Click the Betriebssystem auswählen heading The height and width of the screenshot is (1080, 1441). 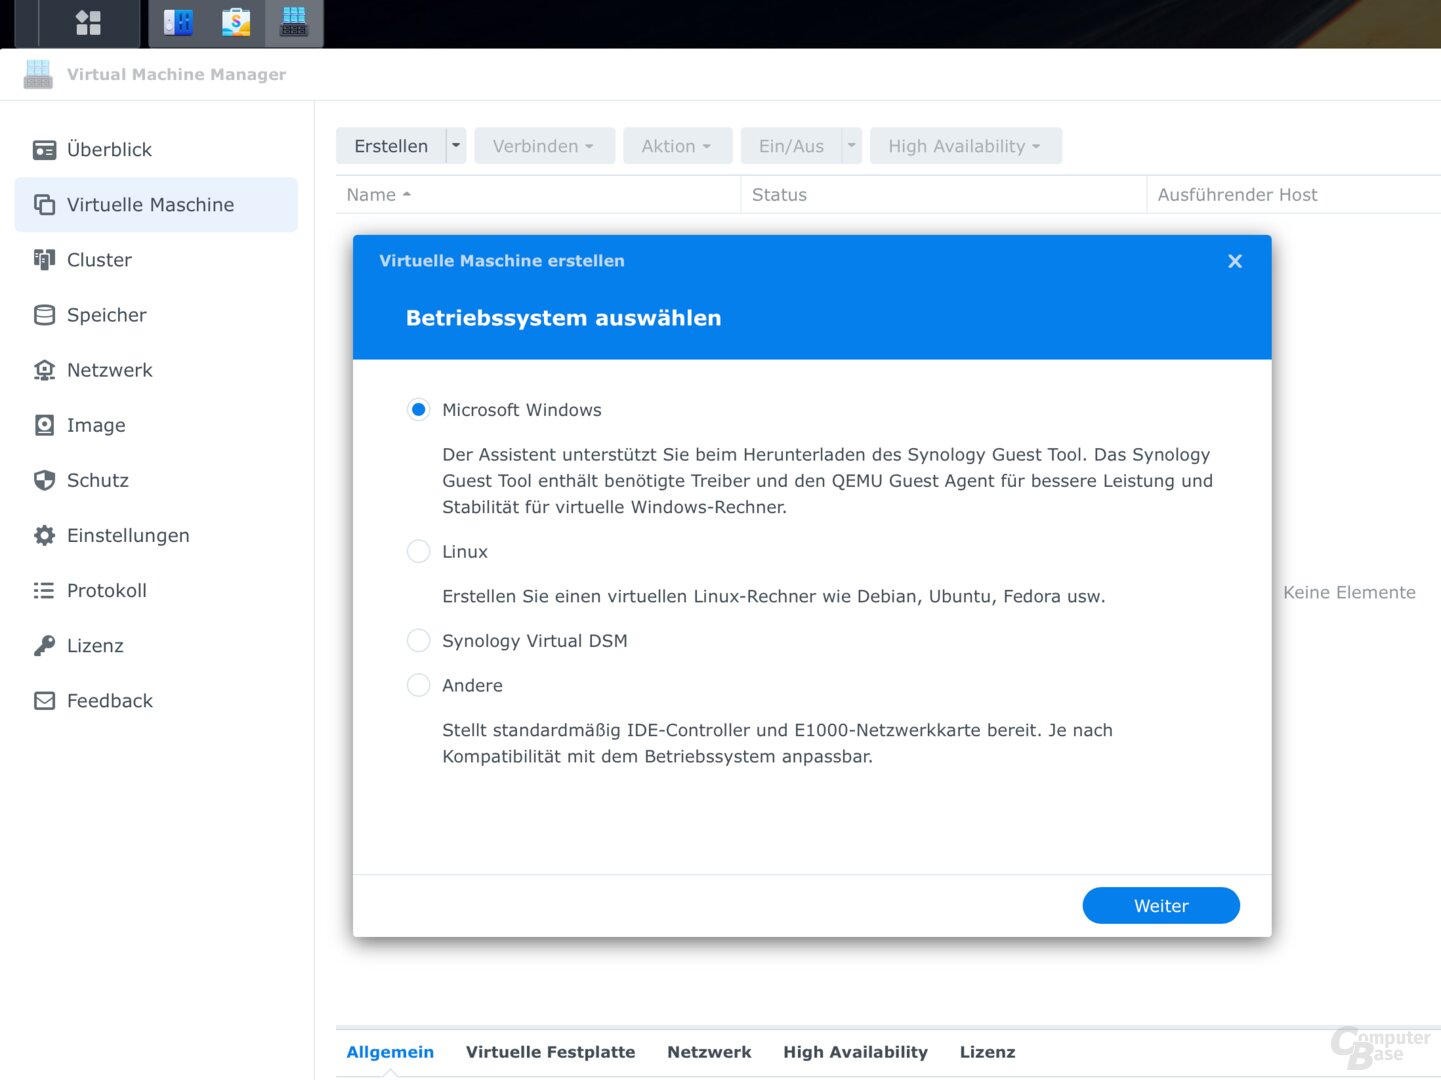pos(563,318)
